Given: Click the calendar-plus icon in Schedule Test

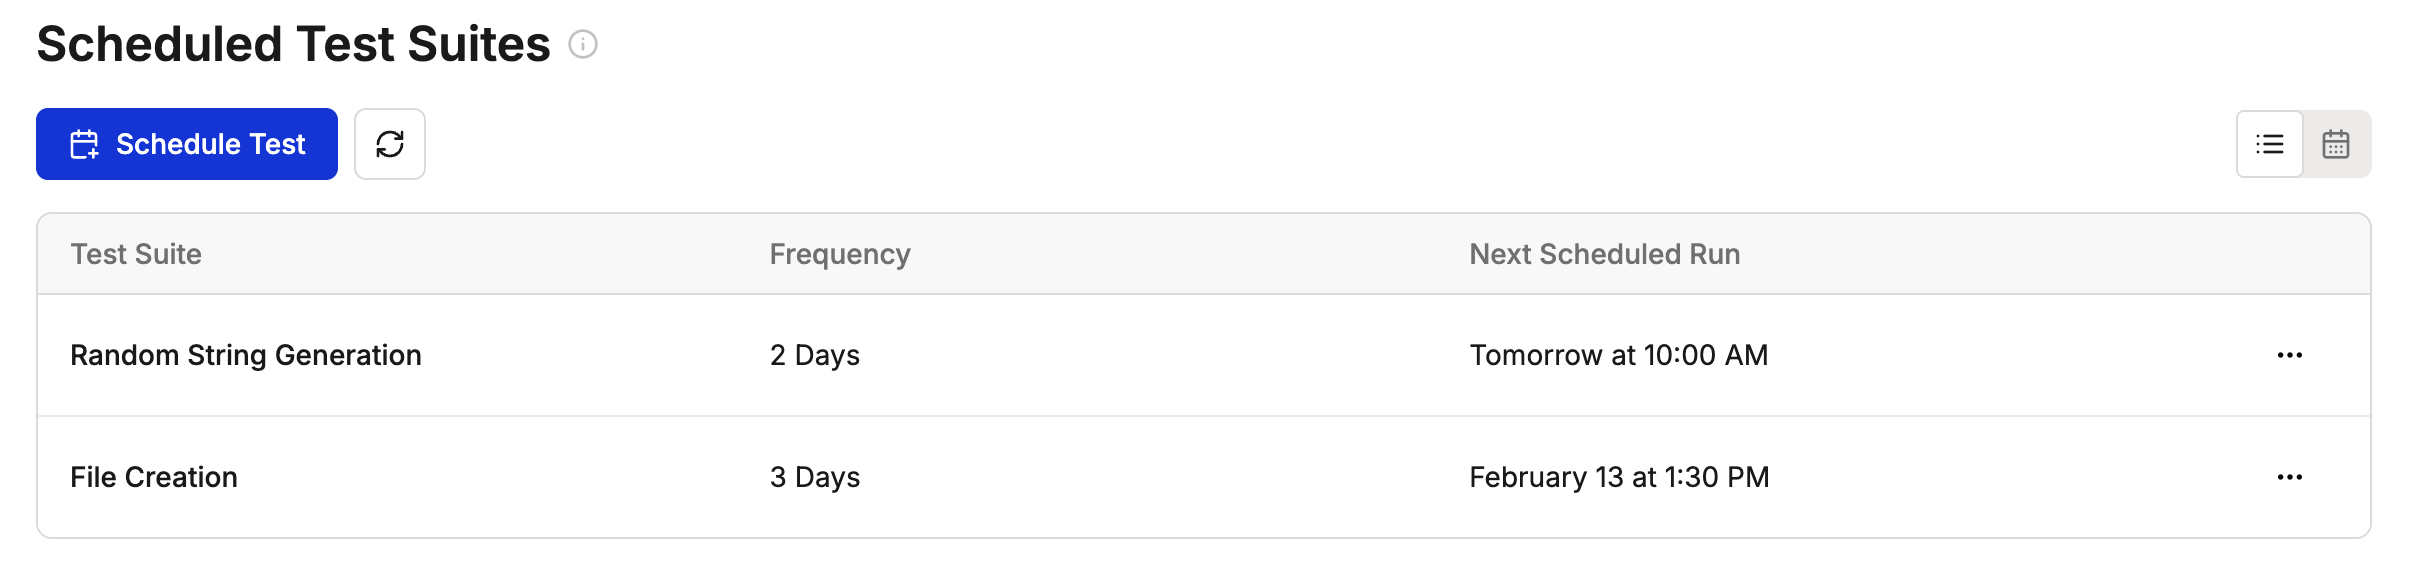Looking at the screenshot, I should [x=84, y=144].
